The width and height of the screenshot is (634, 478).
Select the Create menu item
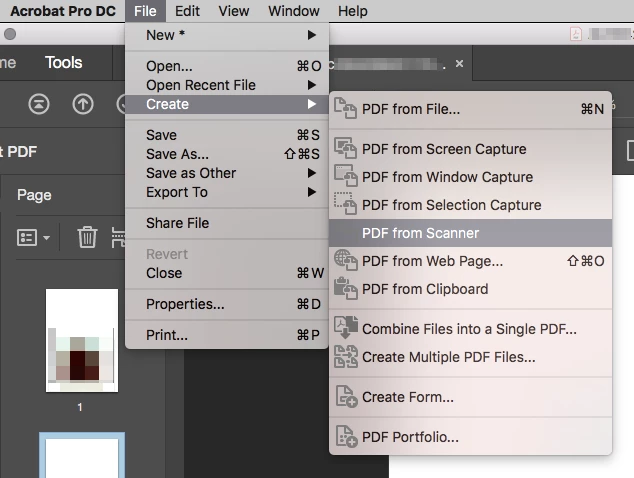click(x=227, y=104)
